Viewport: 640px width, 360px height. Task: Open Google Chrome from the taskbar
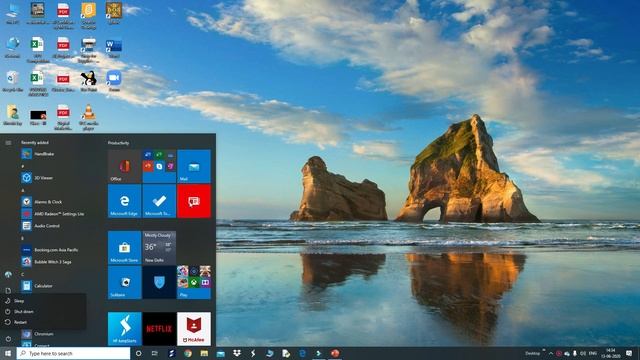coord(188,353)
